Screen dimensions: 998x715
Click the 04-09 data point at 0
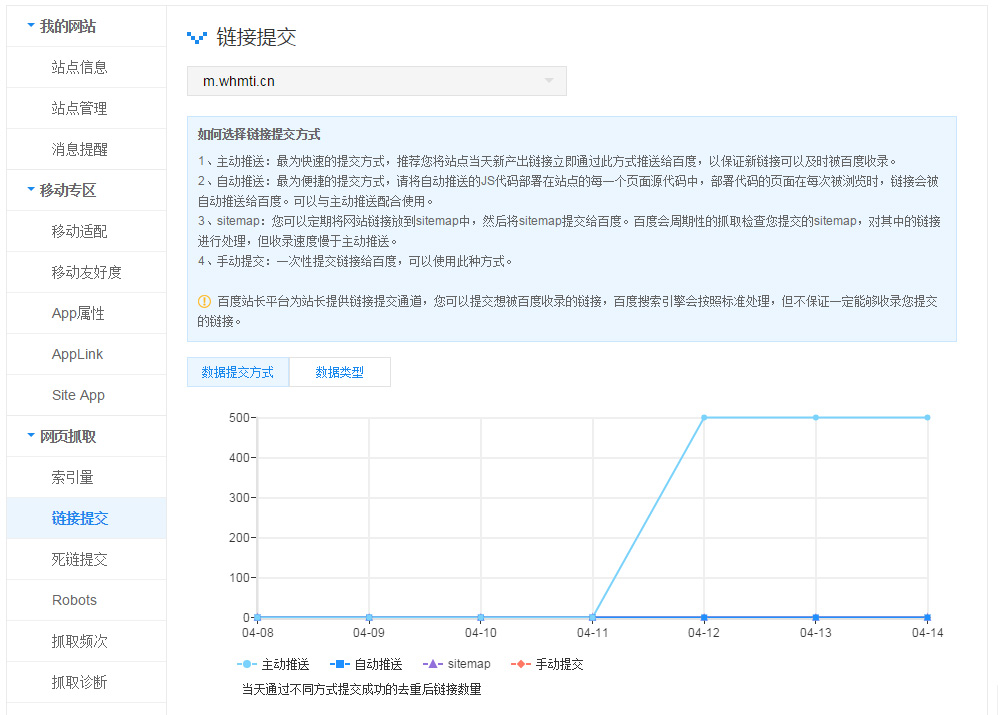click(369, 618)
